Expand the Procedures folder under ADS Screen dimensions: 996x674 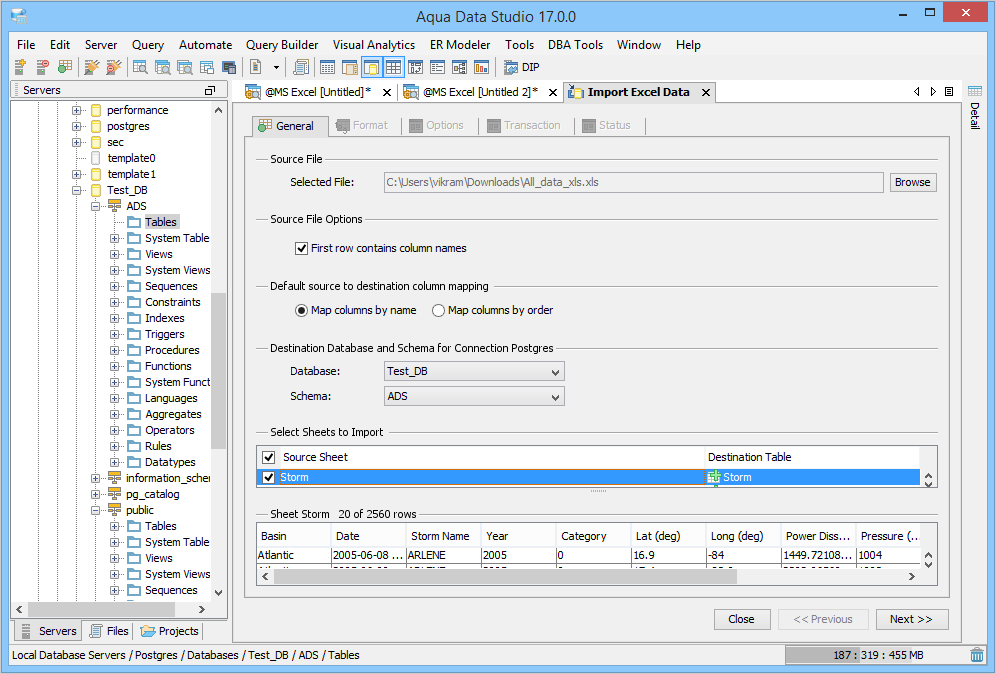(114, 351)
